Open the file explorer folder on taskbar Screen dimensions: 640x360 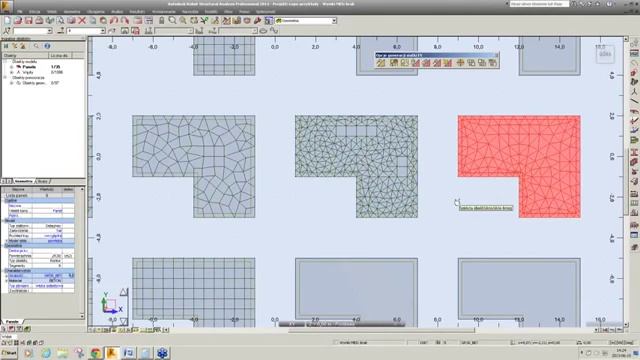pos(62,353)
